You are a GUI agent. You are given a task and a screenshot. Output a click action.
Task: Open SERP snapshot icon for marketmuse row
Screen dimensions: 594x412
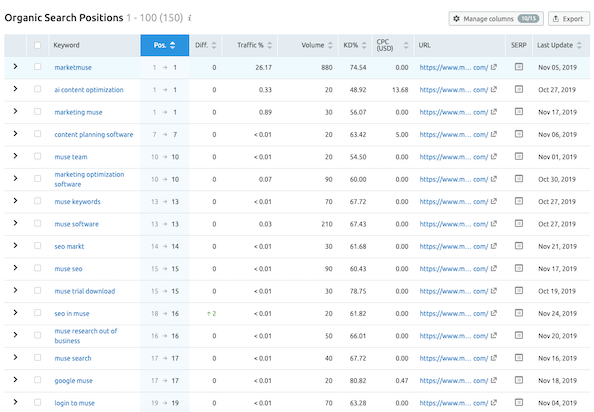click(x=519, y=67)
